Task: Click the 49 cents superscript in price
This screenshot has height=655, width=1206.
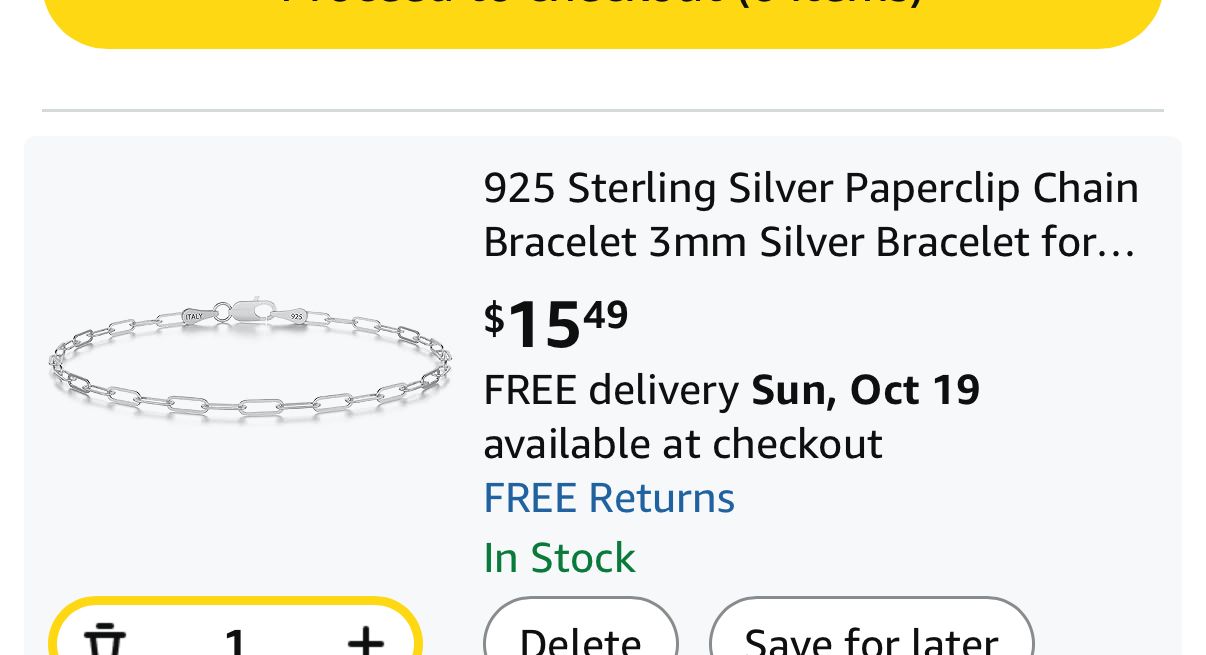Action: tap(606, 315)
